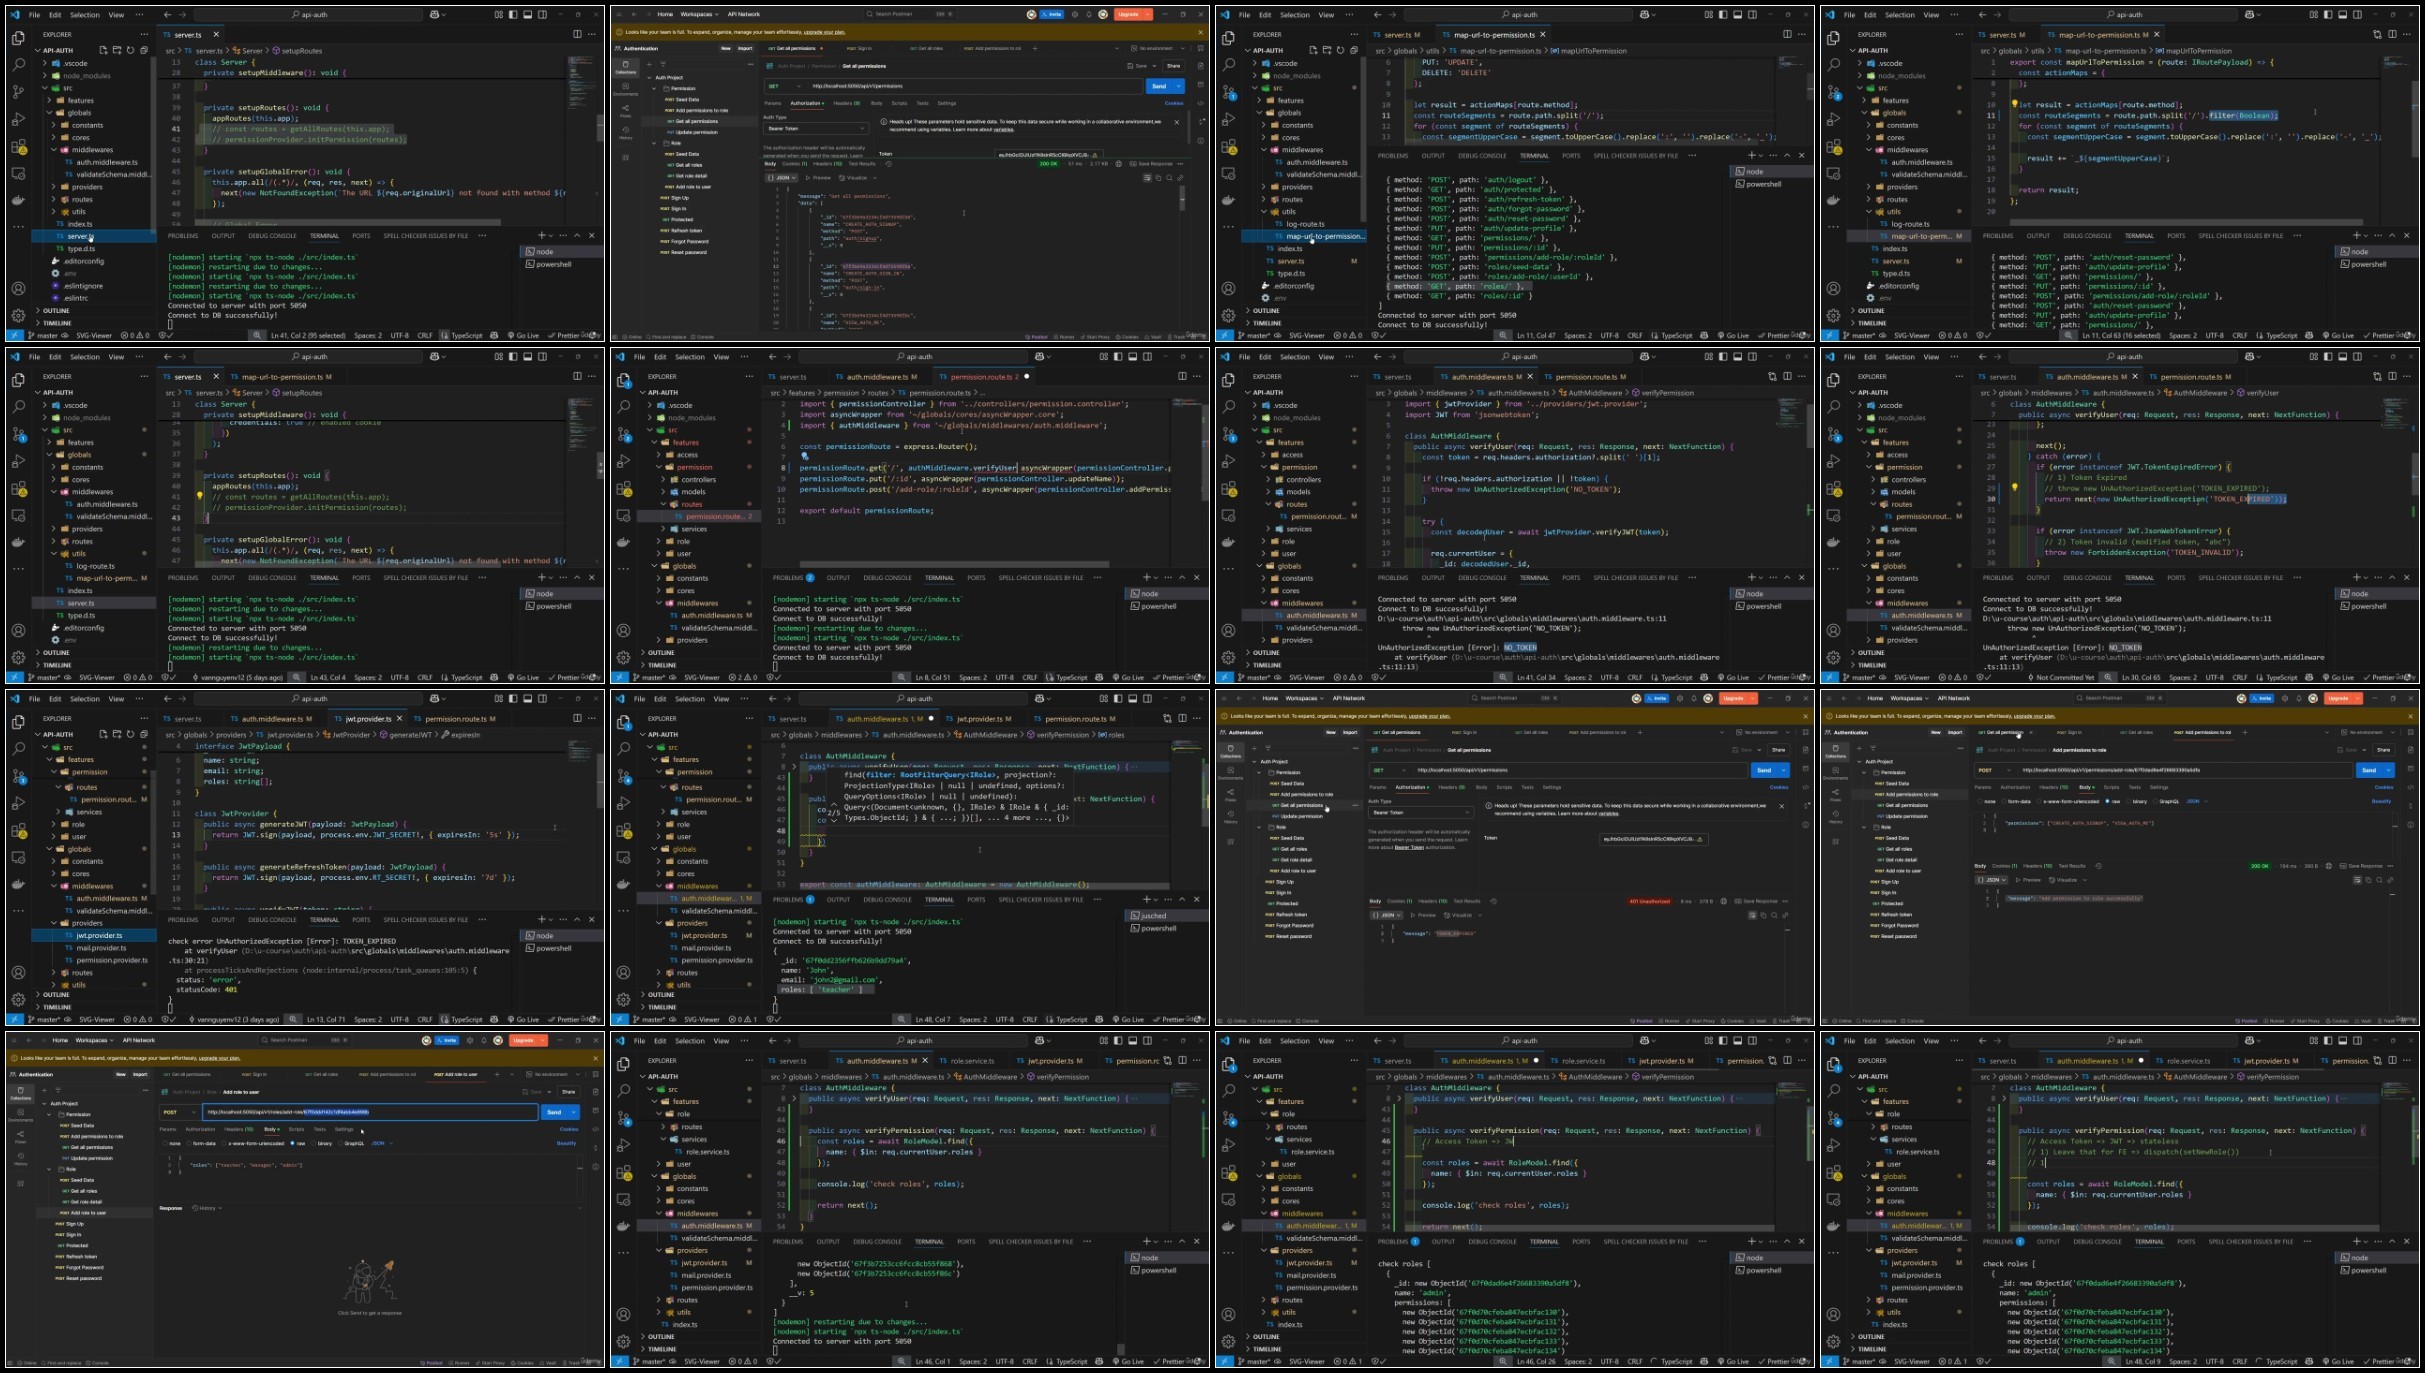Image resolution: width=2425 pixels, height=1373 pixels.
Task: Open Environments in the 401 Unauthorized Postman window
Action: tap(1230, 771)
